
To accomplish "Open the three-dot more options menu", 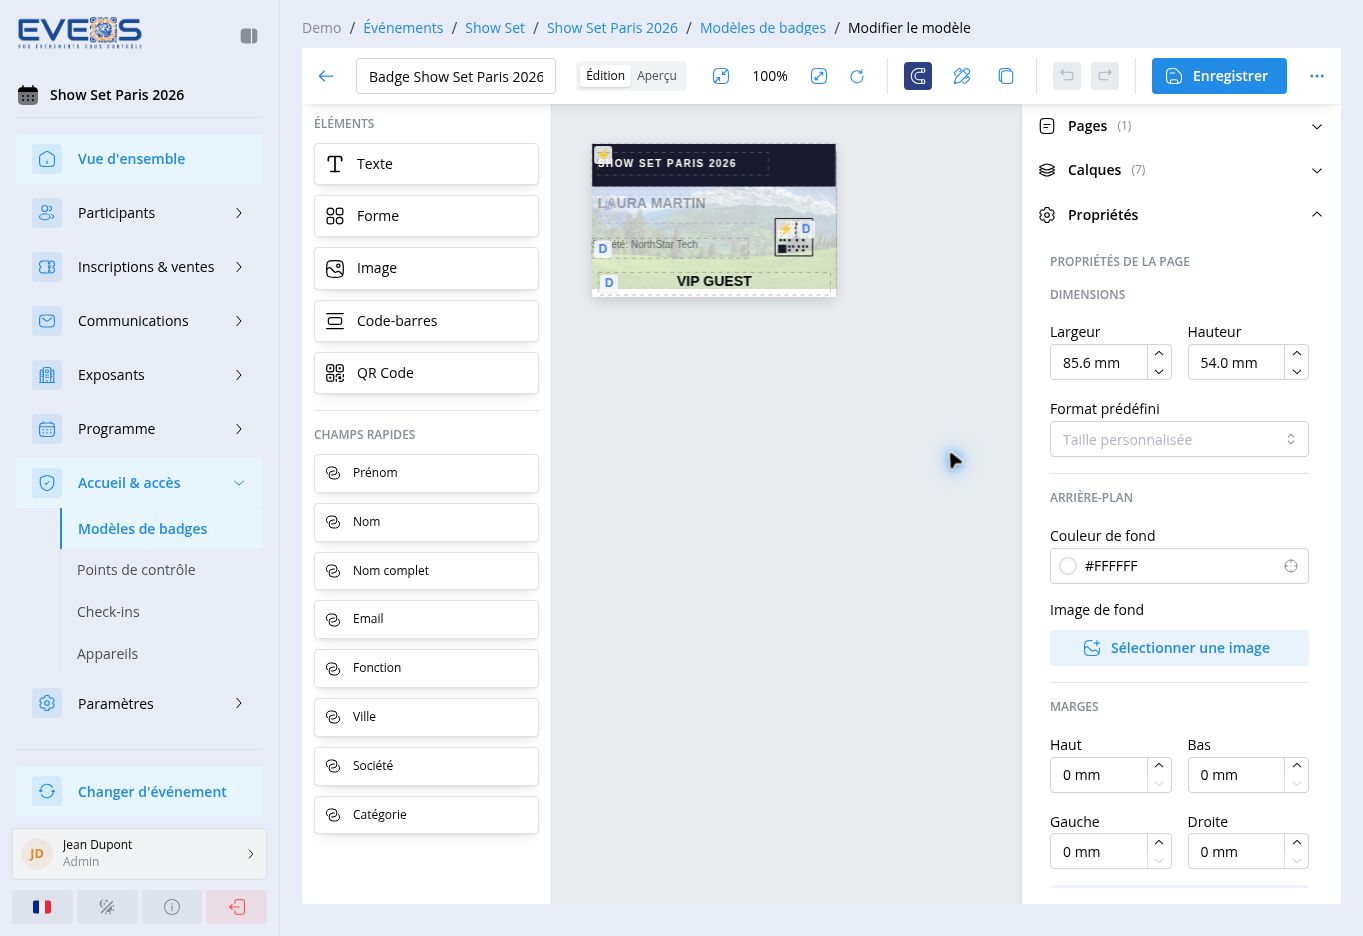I will [1317, 76].
